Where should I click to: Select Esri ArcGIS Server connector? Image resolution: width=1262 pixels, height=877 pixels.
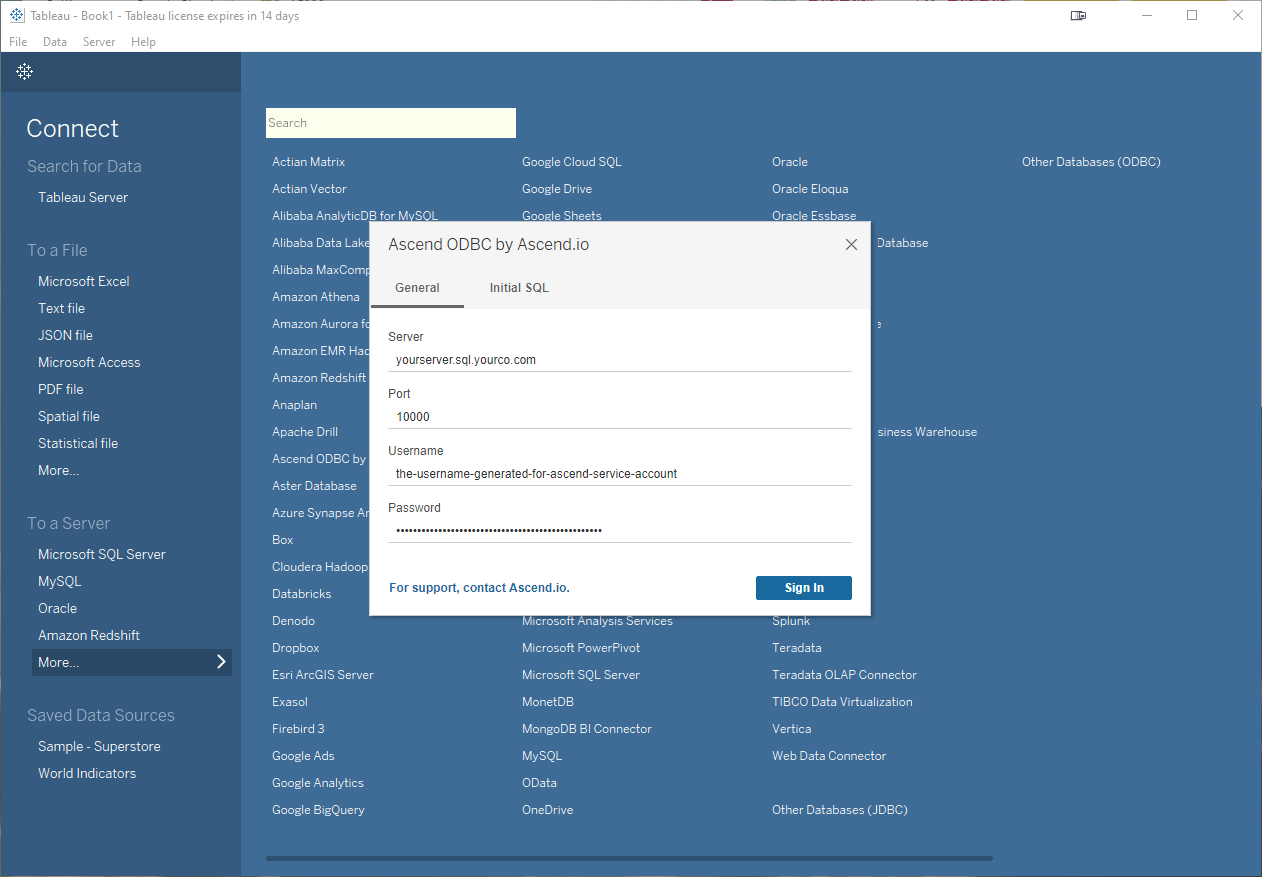pos(323,675)
